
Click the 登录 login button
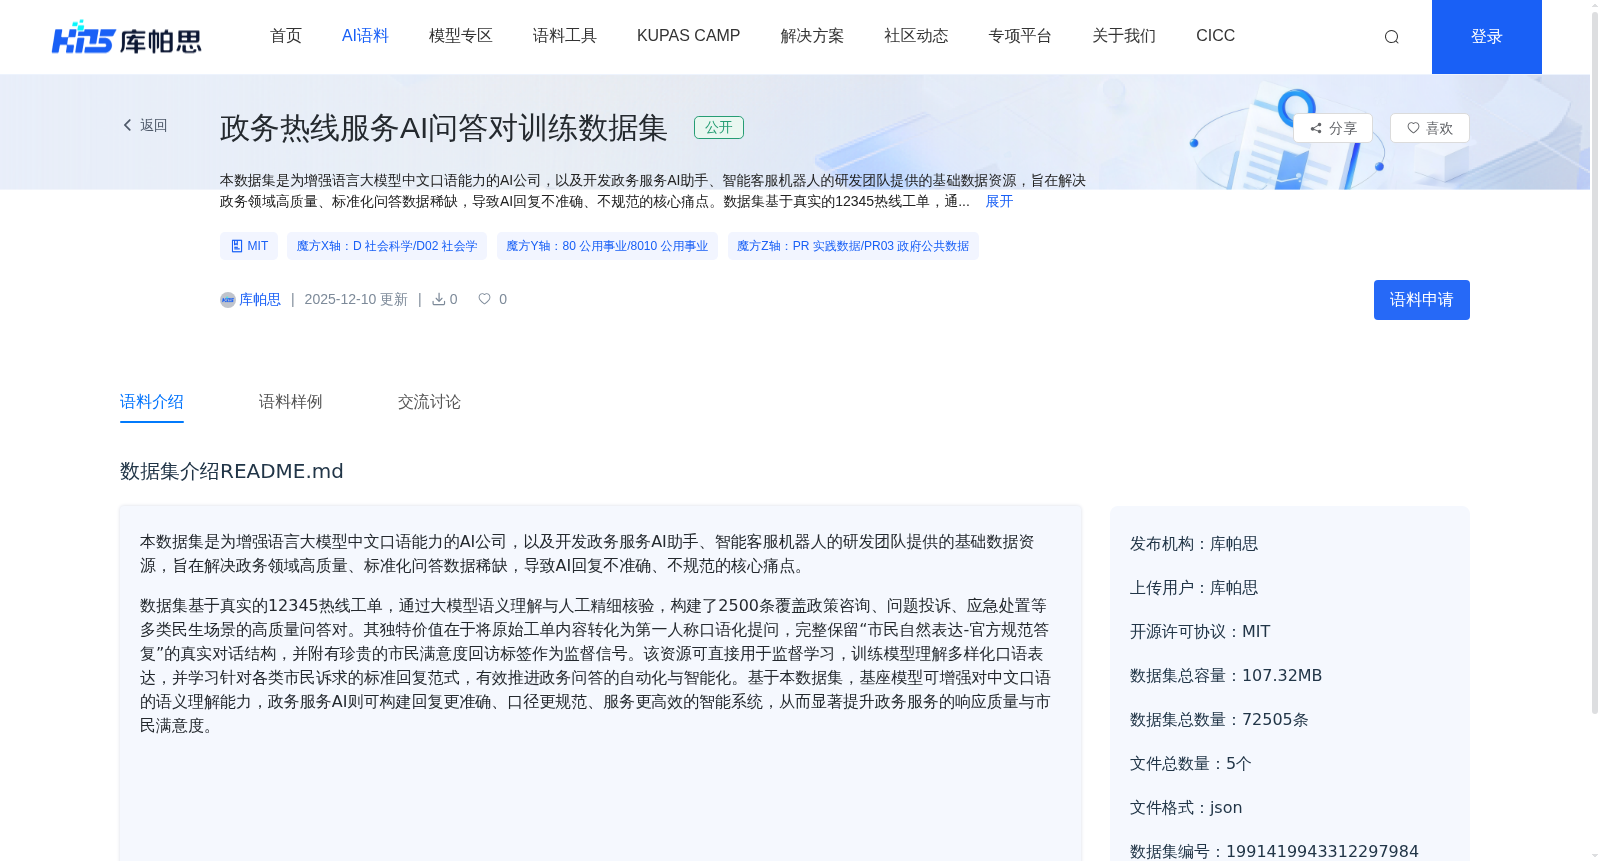point(1487,37)
